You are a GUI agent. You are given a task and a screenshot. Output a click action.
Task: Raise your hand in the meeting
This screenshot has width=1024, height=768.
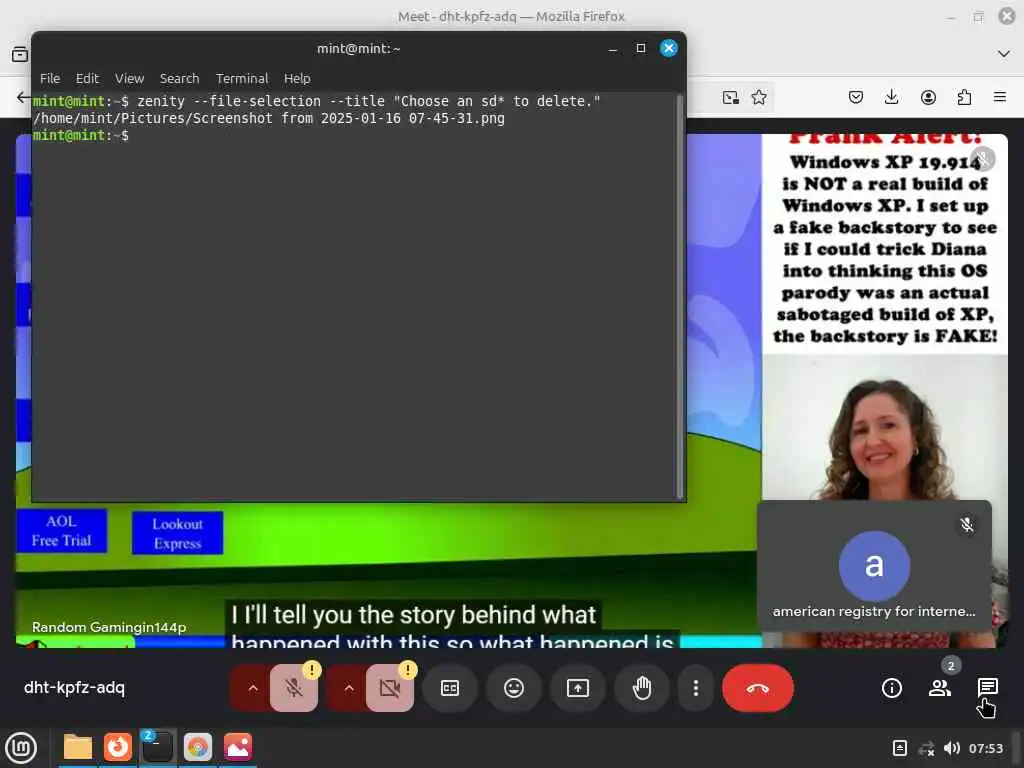(642, 688)
